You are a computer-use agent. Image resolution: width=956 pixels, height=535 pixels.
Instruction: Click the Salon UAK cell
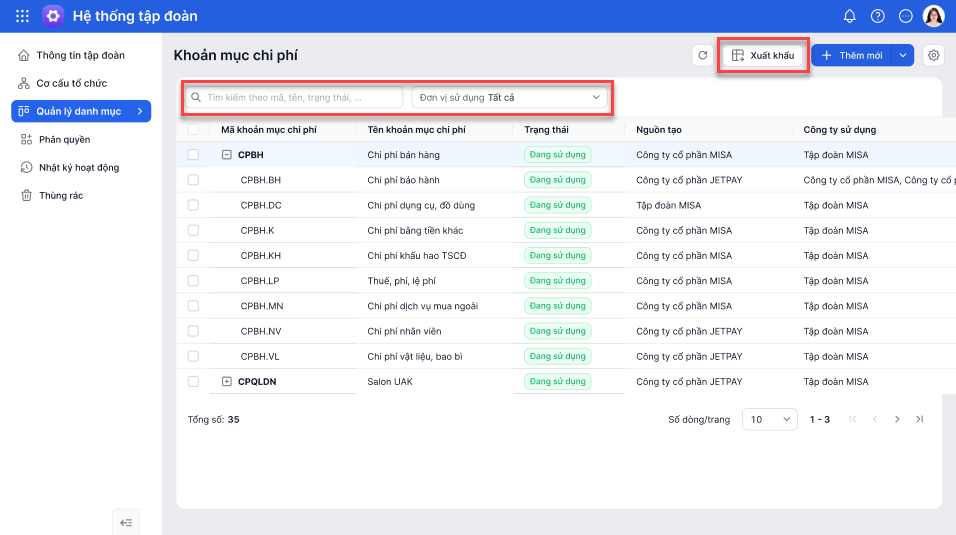click(390, 381)
